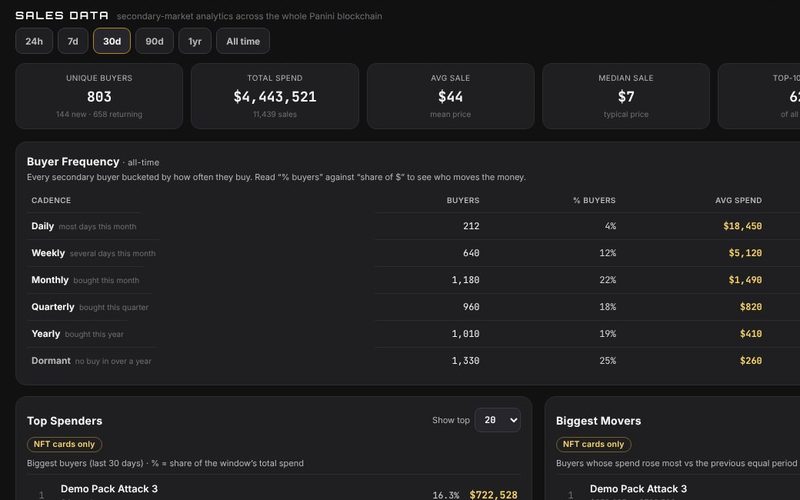This screenshot has width=800, height=500.
Task: Click the Avg Sale $44 card
Action: (x=451, y=96)
